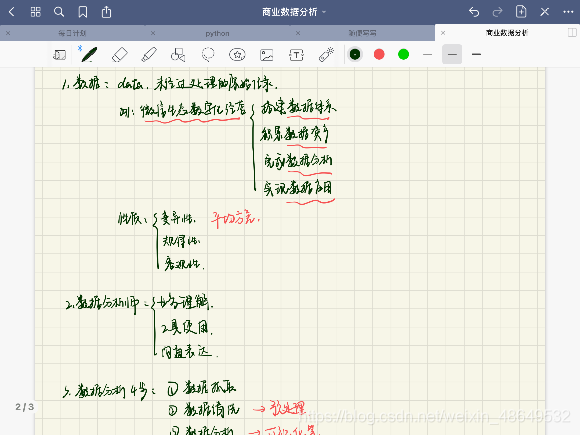The height and width of the screenshot is (435, 580).
Task: Select the 商业数据分析 tab
Action: (507, 33)
